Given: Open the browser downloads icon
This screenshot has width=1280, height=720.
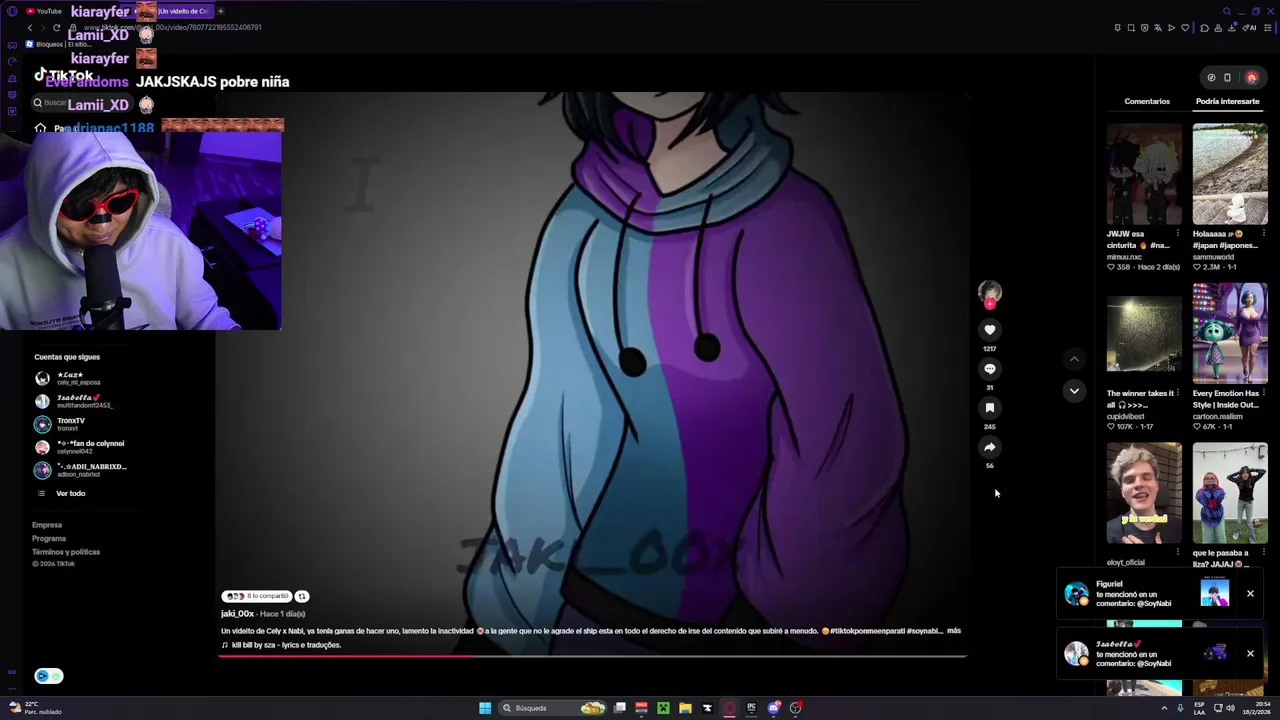Looking at the screenshot, I should click(1231, 28).
